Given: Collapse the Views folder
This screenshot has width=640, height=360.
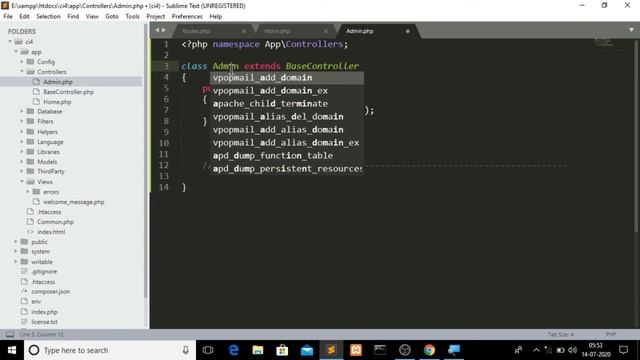Looking at the screenshot, I should (x=22, y=182).
